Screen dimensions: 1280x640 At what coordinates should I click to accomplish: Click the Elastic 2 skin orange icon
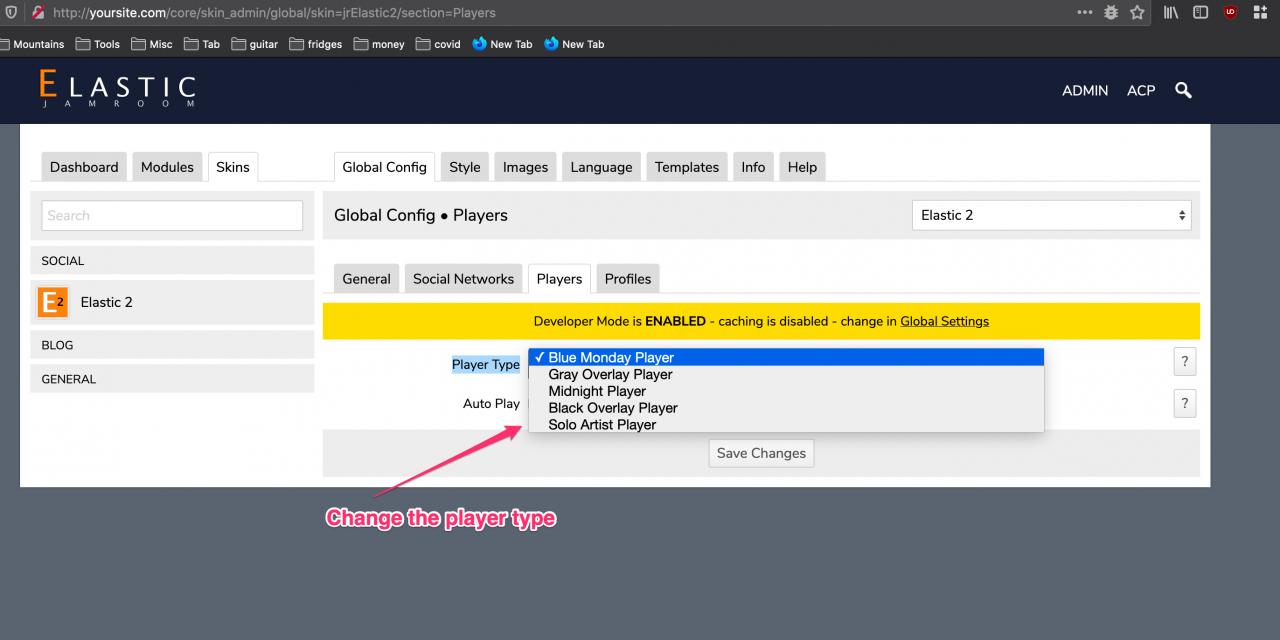click(x=53, y=302)
